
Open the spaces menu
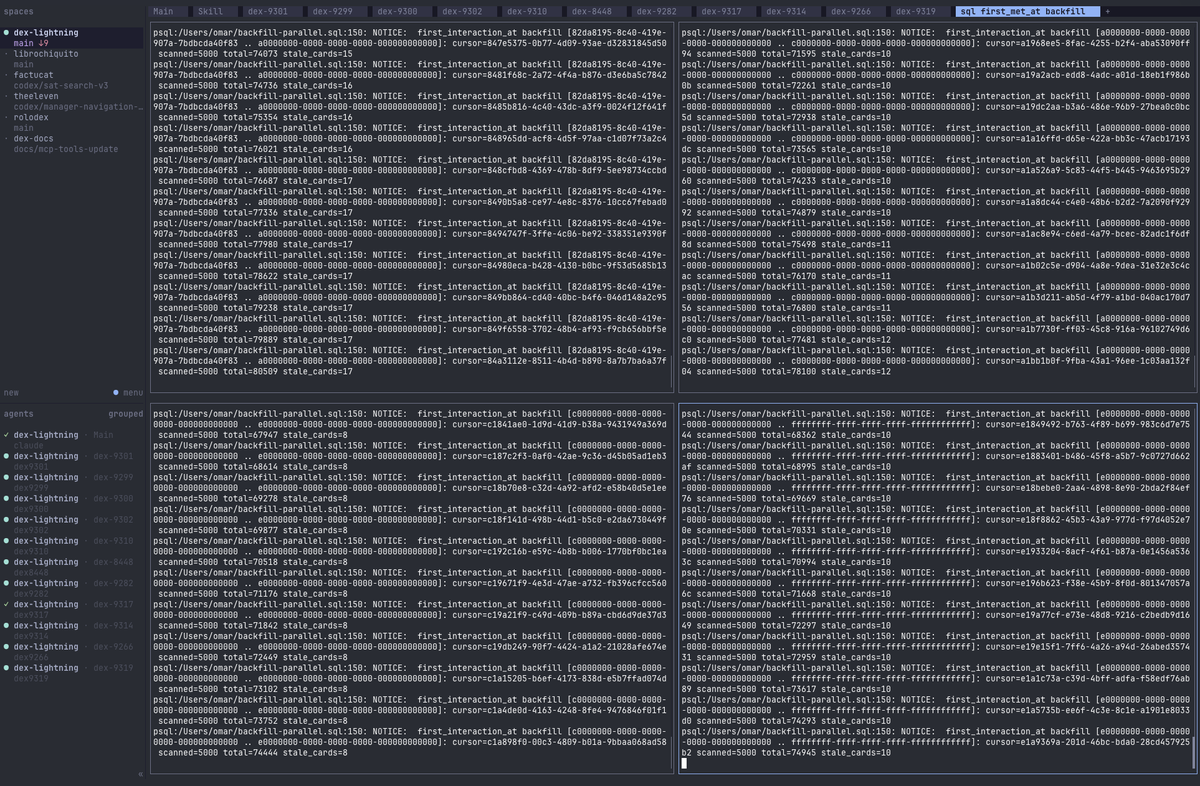point(133,392)
